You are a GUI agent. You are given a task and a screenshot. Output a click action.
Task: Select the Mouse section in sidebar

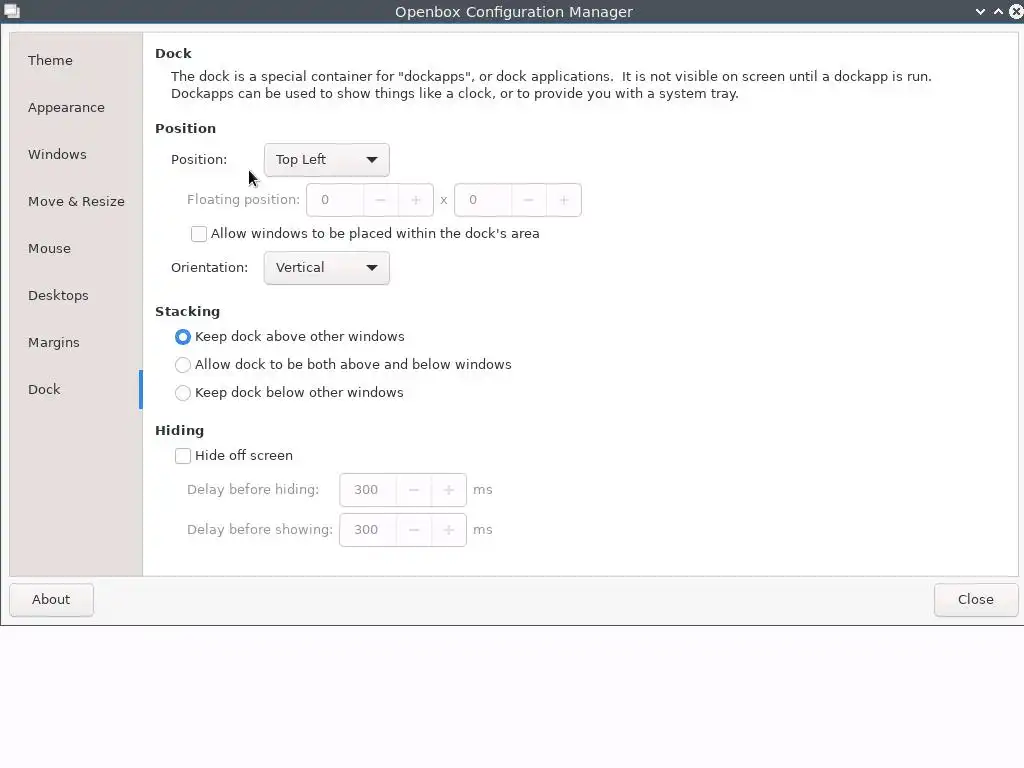click(76, 248)
